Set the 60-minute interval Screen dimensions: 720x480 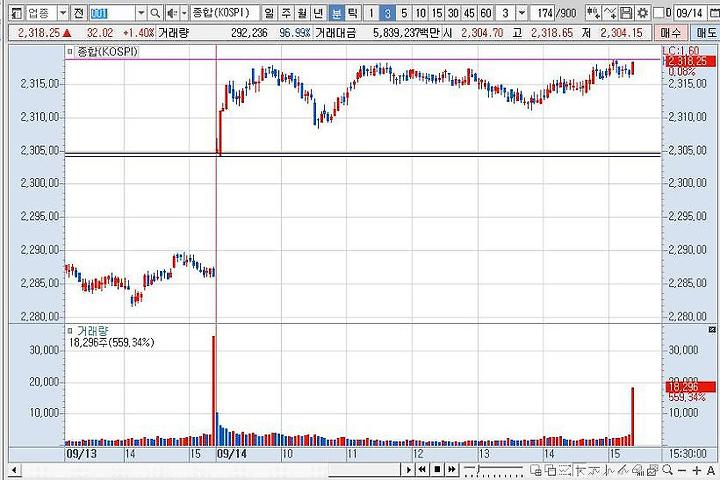486,13
